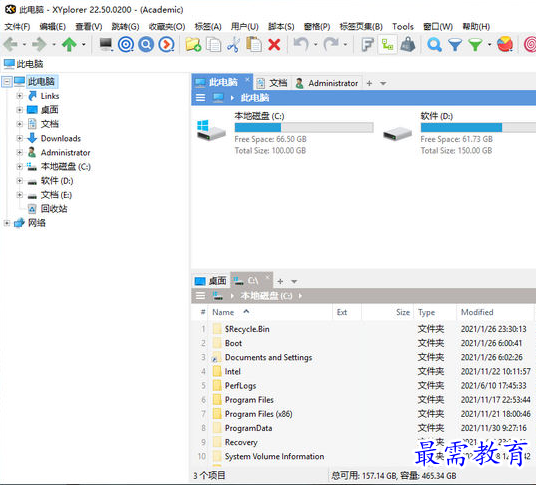Click the red Delete X icon
Viewport: 536px width, 485px height.
pyautogui.click(x=274, y=44)
